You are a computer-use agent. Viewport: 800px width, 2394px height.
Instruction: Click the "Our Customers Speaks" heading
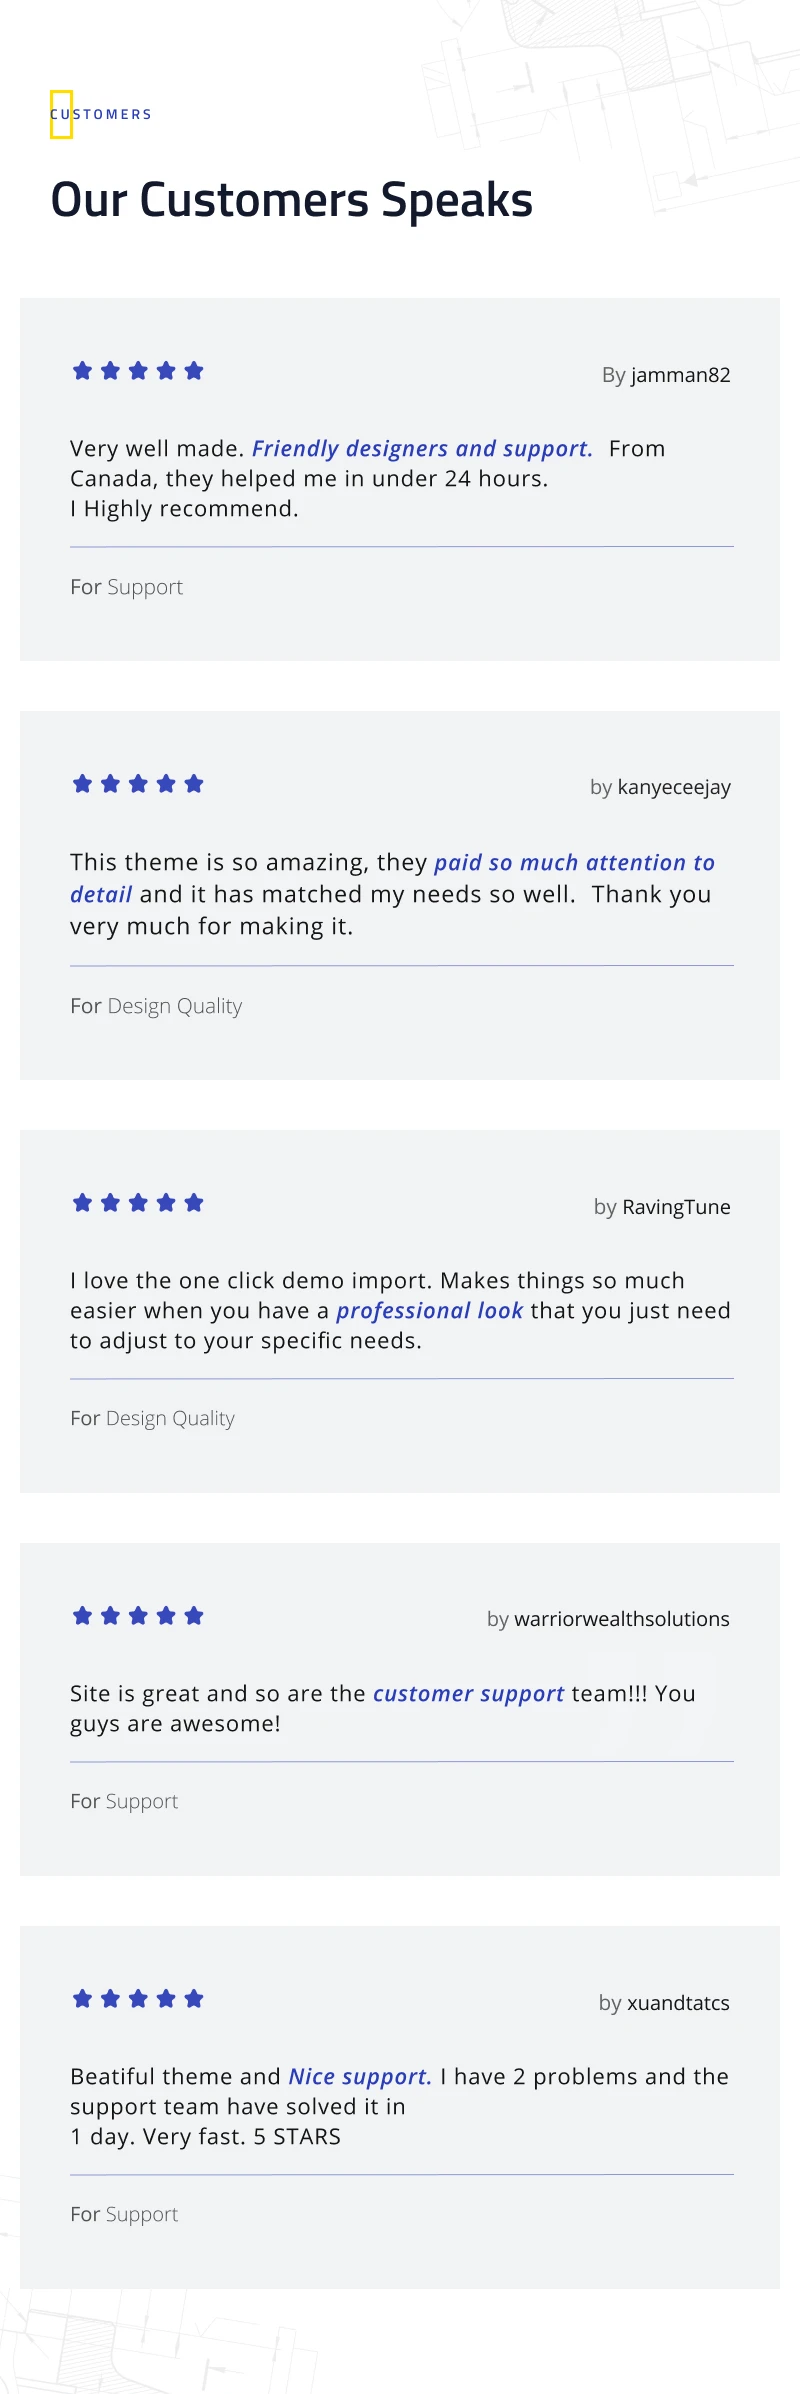click(x=291, y=200)
